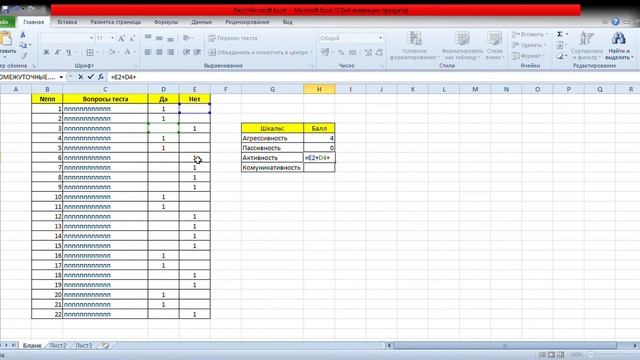Open Find and Select (Найти и выделить) binoculars

619,46
